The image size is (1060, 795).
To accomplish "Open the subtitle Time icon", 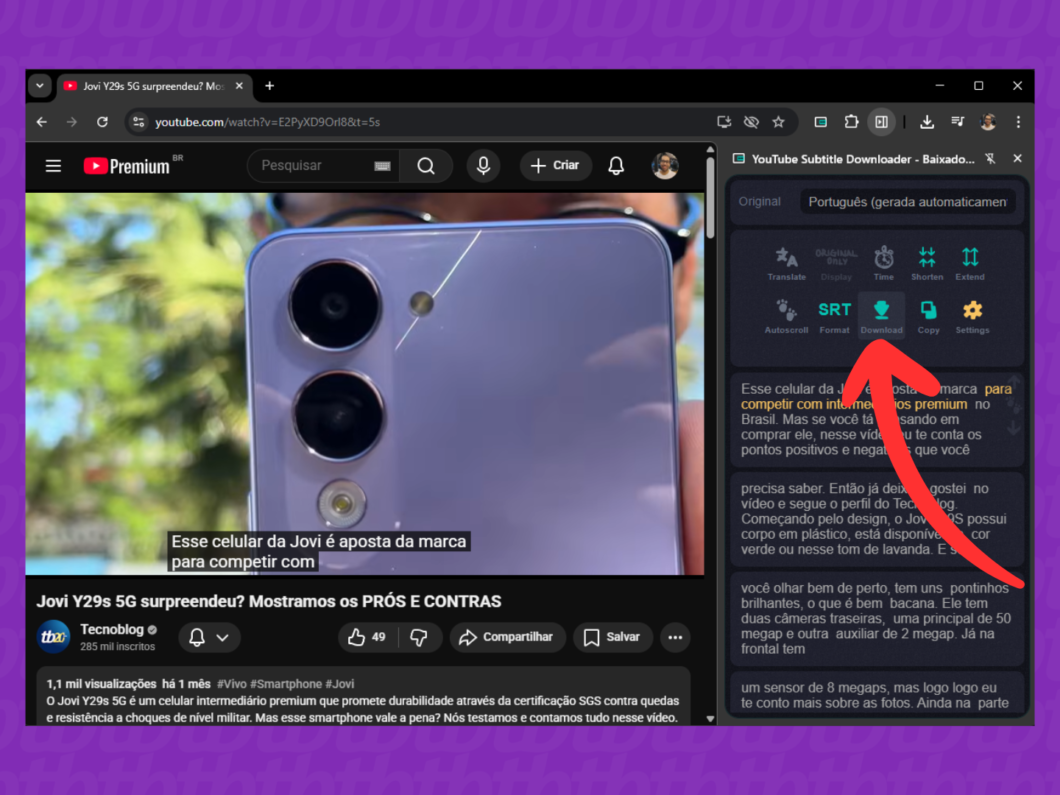I will click(x=883, y=263).
